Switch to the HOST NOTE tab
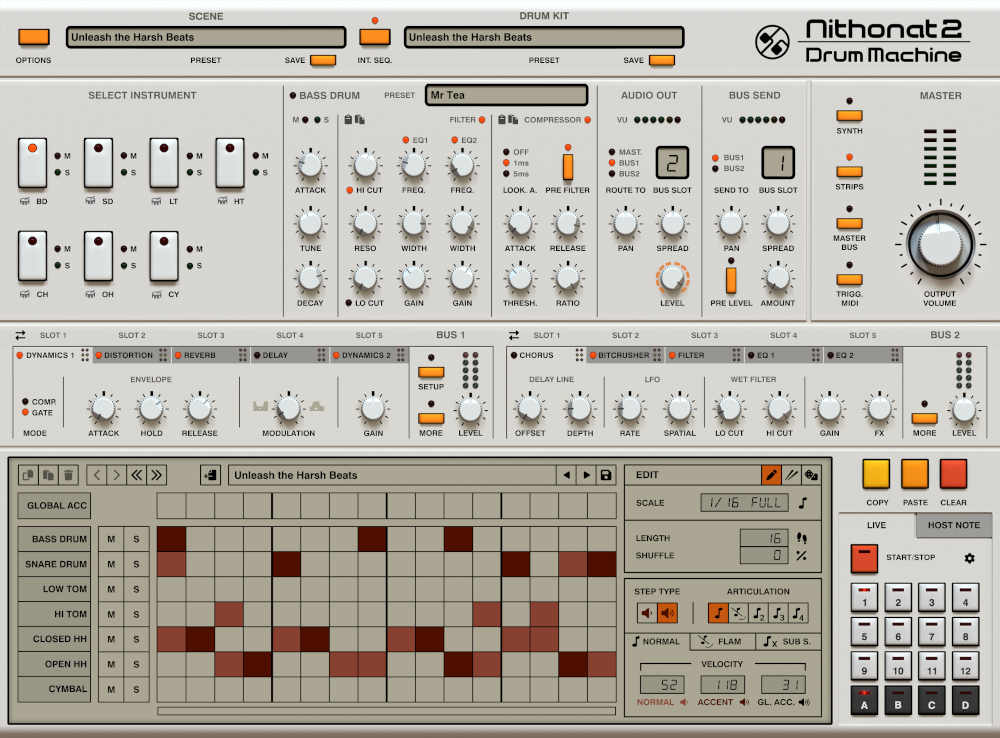Screen dimensions: 1000x738 pos(952,524)
